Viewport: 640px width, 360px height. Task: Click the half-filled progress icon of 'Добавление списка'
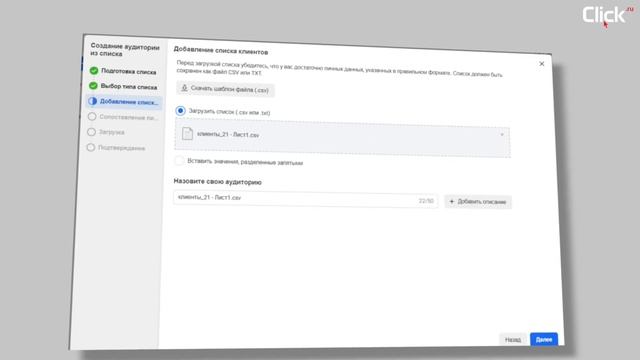tap(93, 101)
